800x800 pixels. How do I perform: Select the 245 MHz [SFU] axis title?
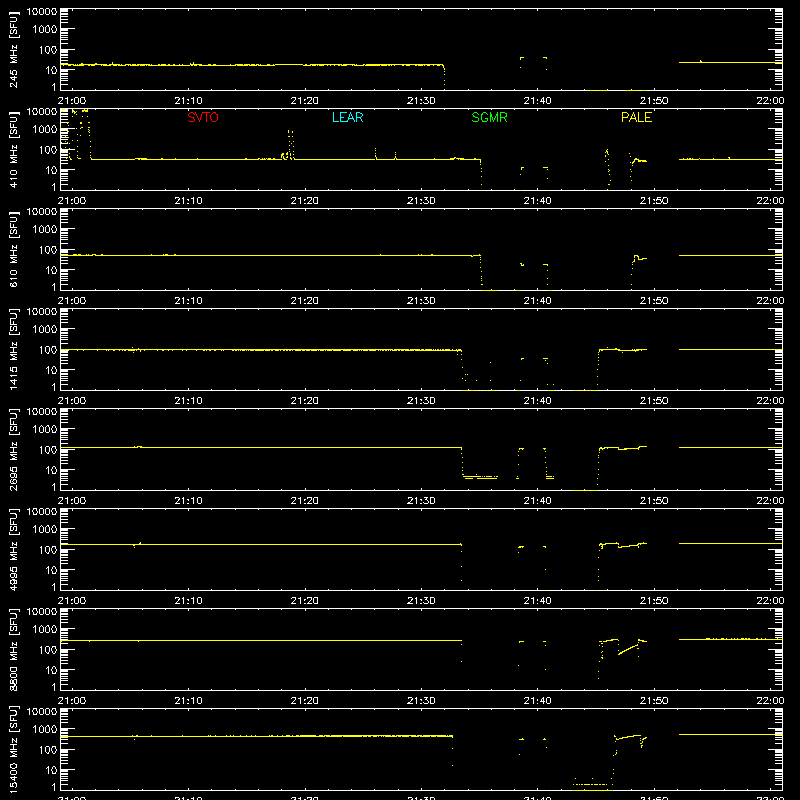[x=14, y=50]
